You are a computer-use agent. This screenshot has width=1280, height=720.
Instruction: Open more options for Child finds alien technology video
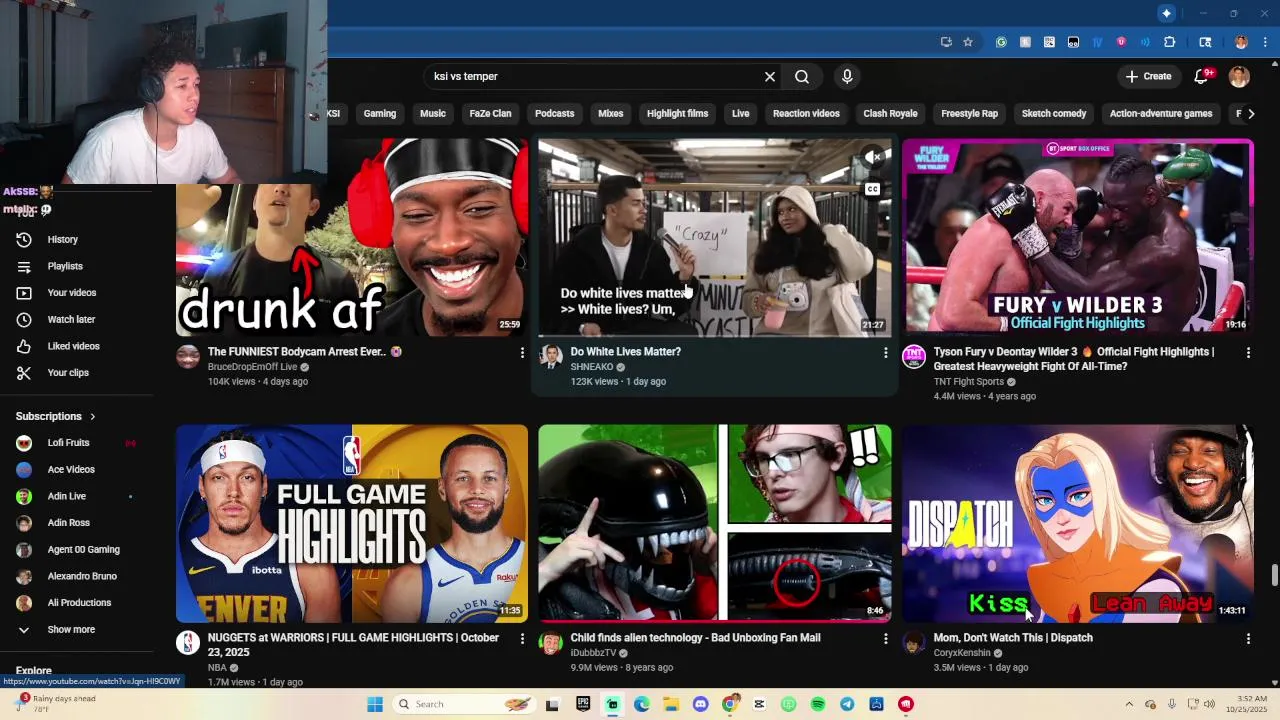885,638
